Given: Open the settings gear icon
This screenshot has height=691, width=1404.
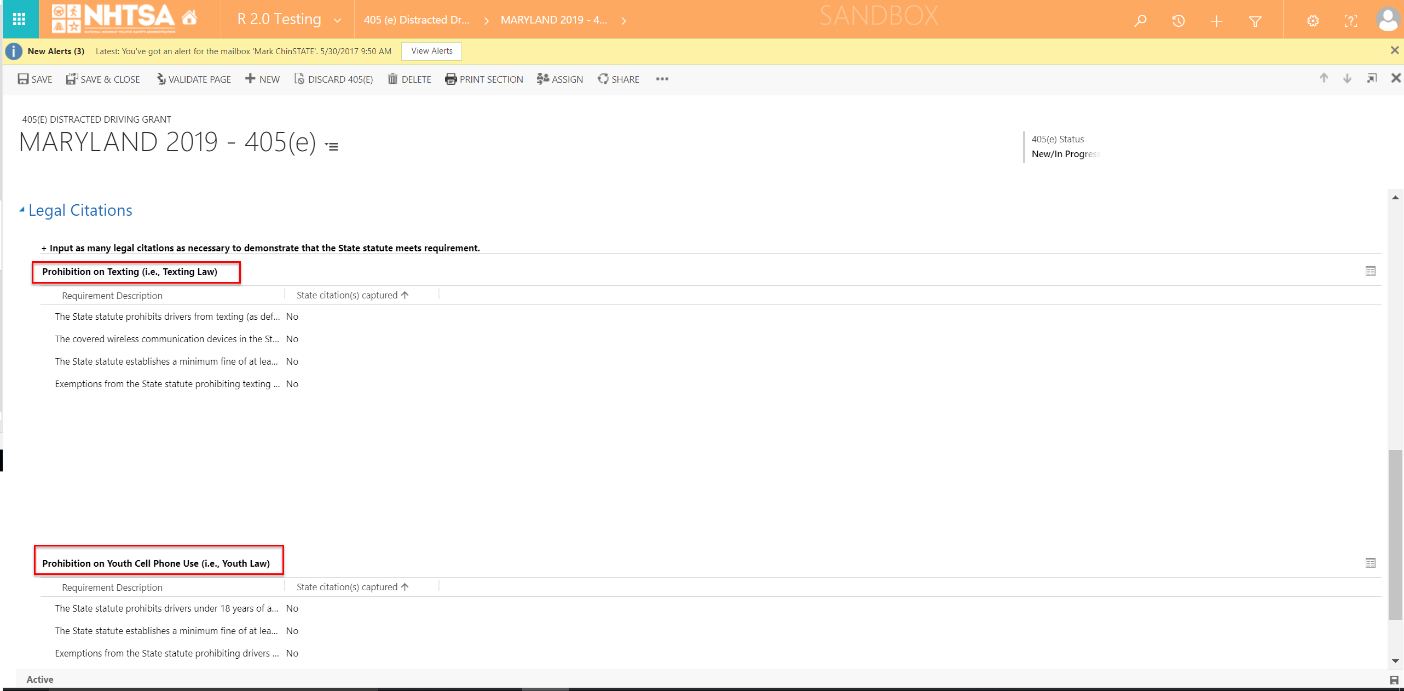Looking at the screenshot, I should coord(1313,20).
